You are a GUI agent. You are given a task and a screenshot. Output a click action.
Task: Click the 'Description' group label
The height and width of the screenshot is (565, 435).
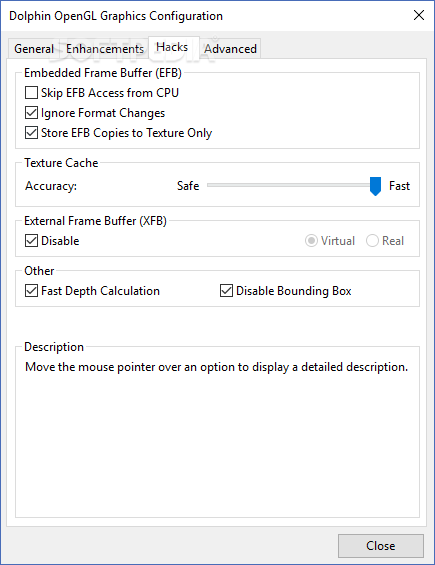pyautogui.click(x=54, y=347)
